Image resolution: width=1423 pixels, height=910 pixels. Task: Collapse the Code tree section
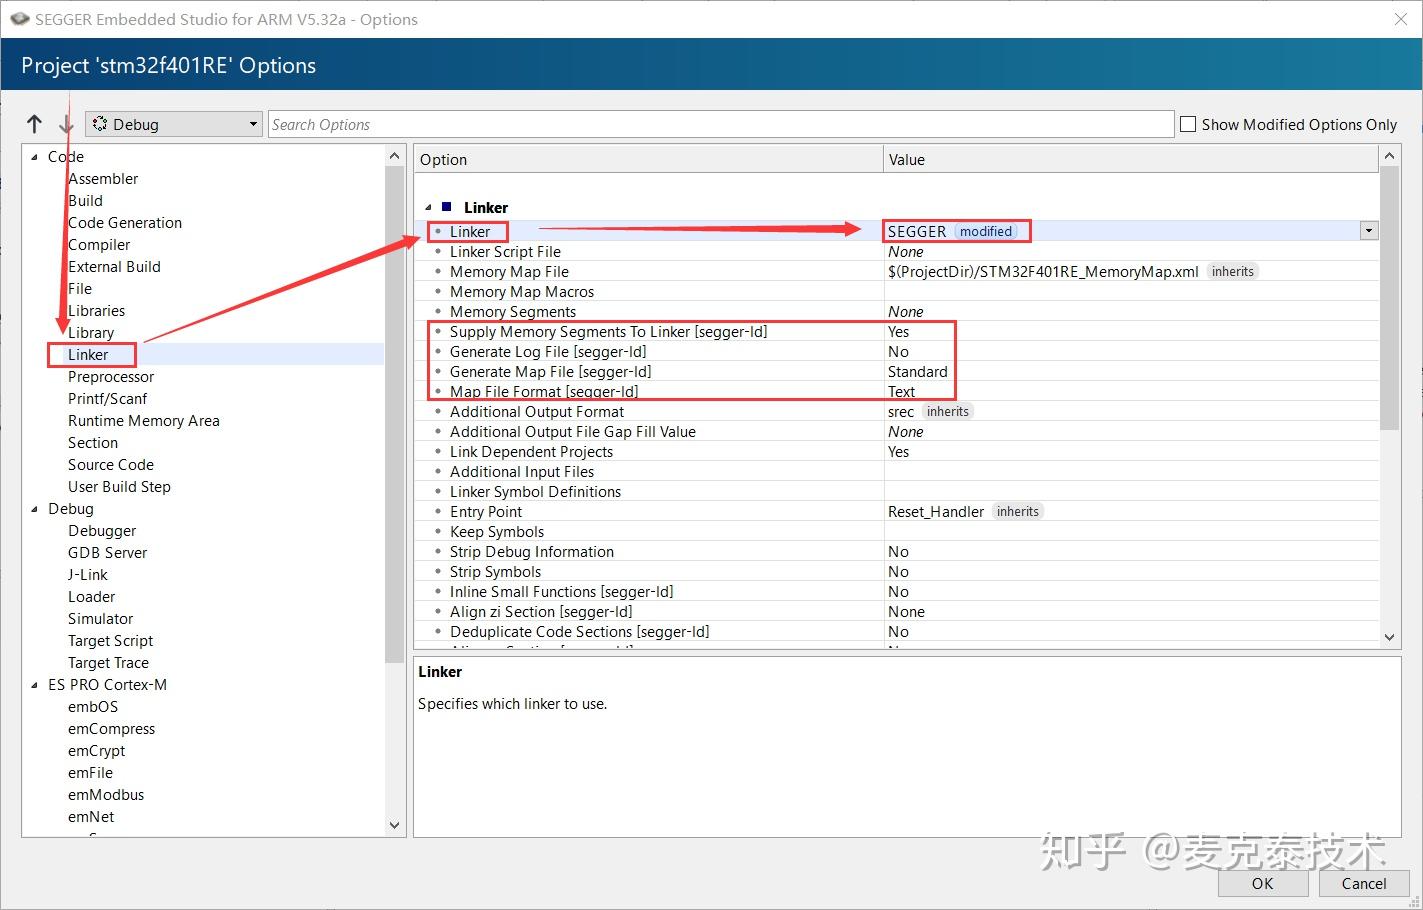click(35, 156)
